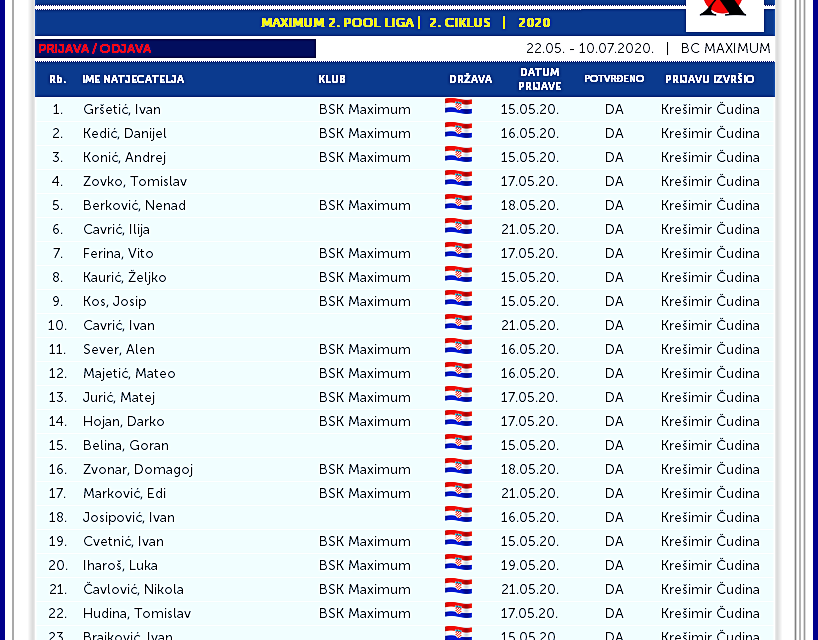The height and width of the screenshot is (640, 818).
Task: Click the DRŽAVA column header
Action: (471, 79)
